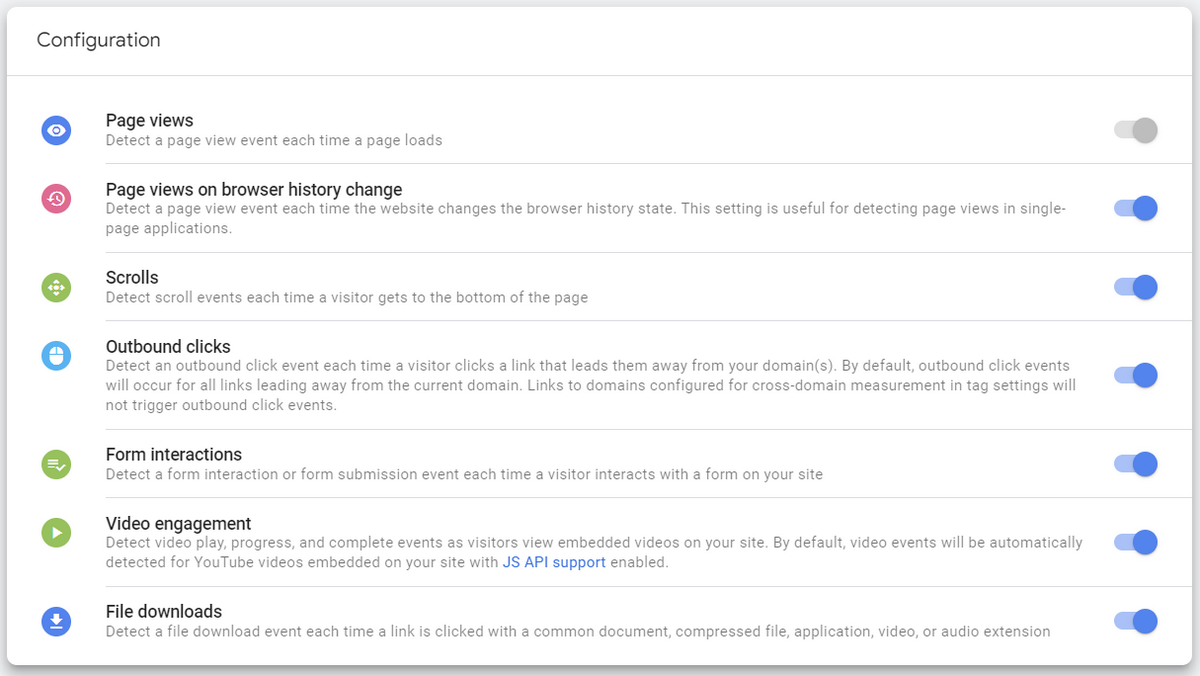Switch off Outbound clicks detection
Image resolution: width=1200 pixels, height=676 pixels.
click(x=1136, y=376)
